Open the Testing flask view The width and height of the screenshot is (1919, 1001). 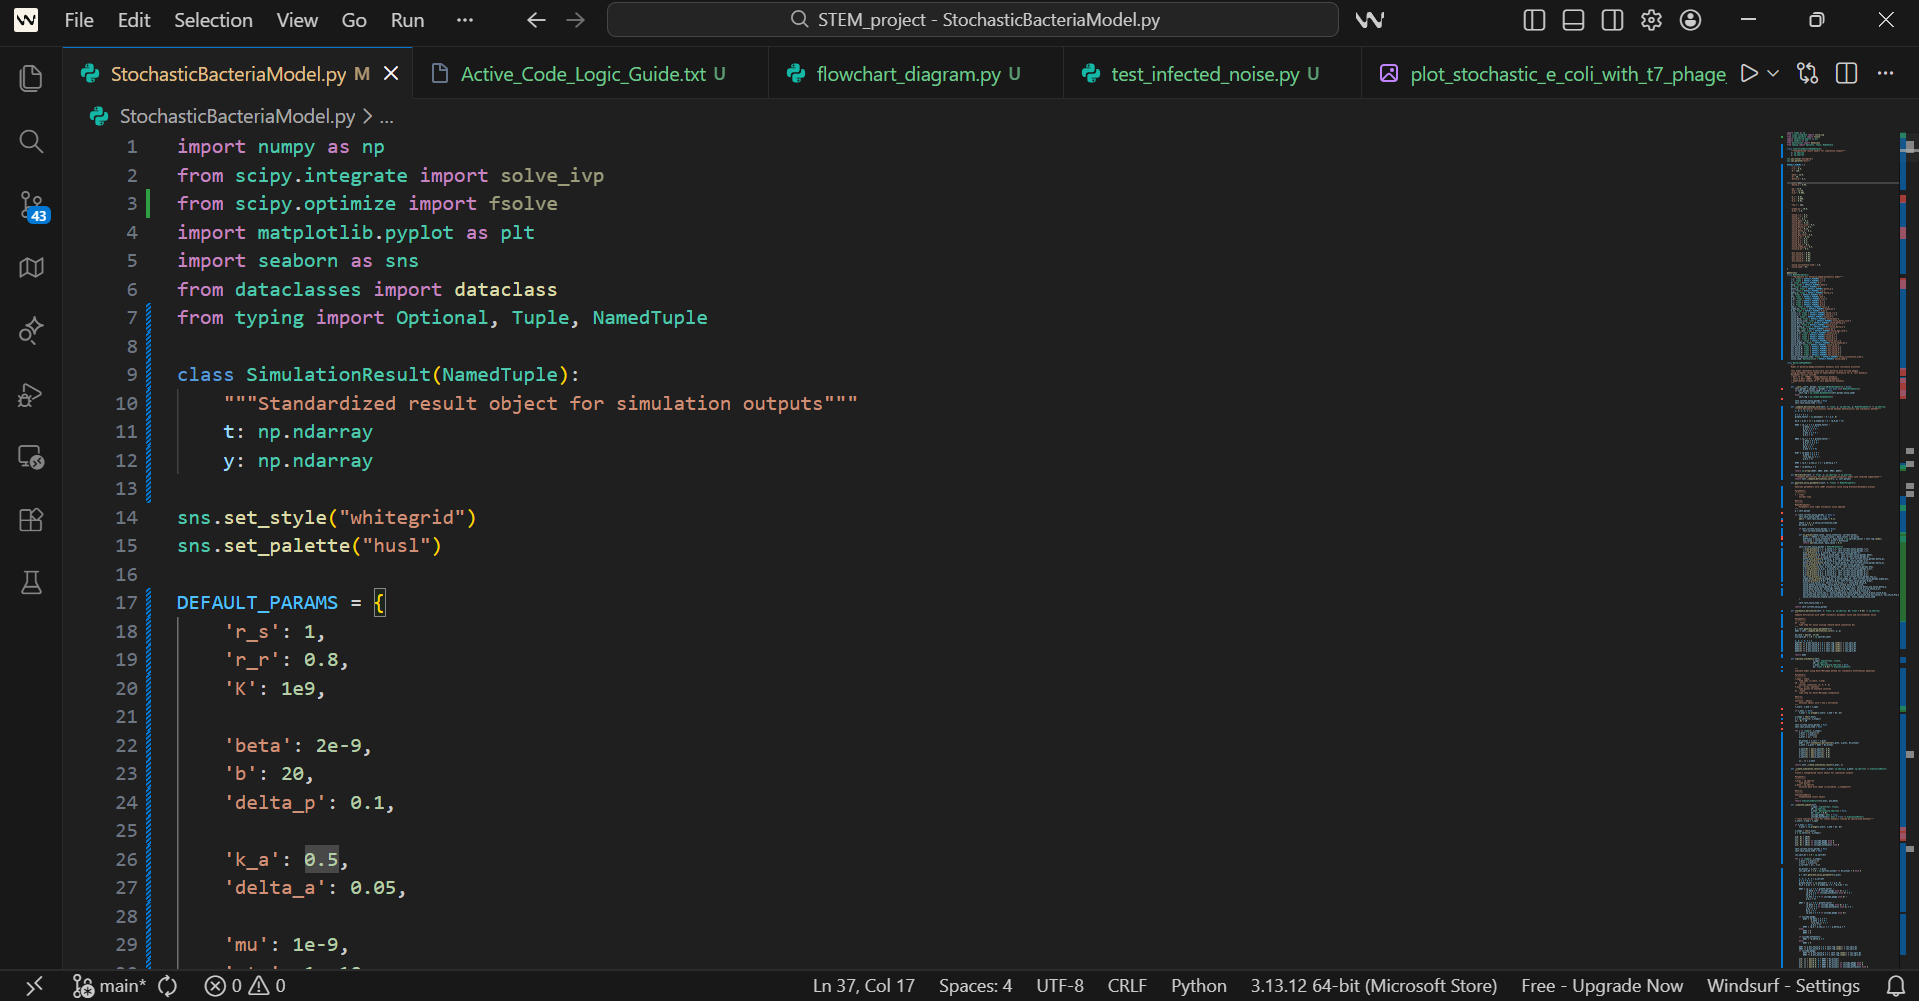point(30,583)
